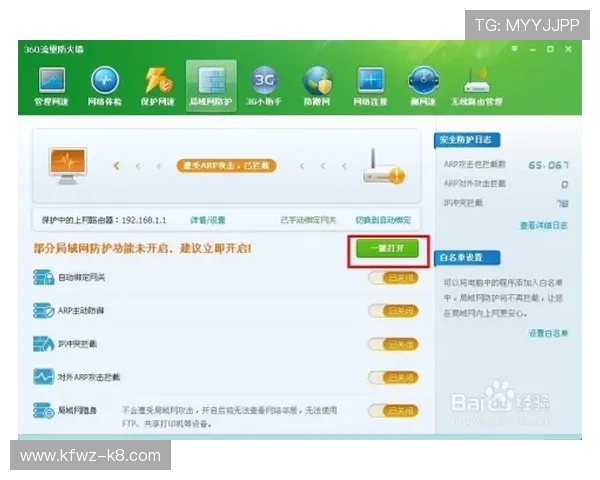Select the 安全防护日志 panel header
The height and width of the screenshot is (480, 600).
467,140
